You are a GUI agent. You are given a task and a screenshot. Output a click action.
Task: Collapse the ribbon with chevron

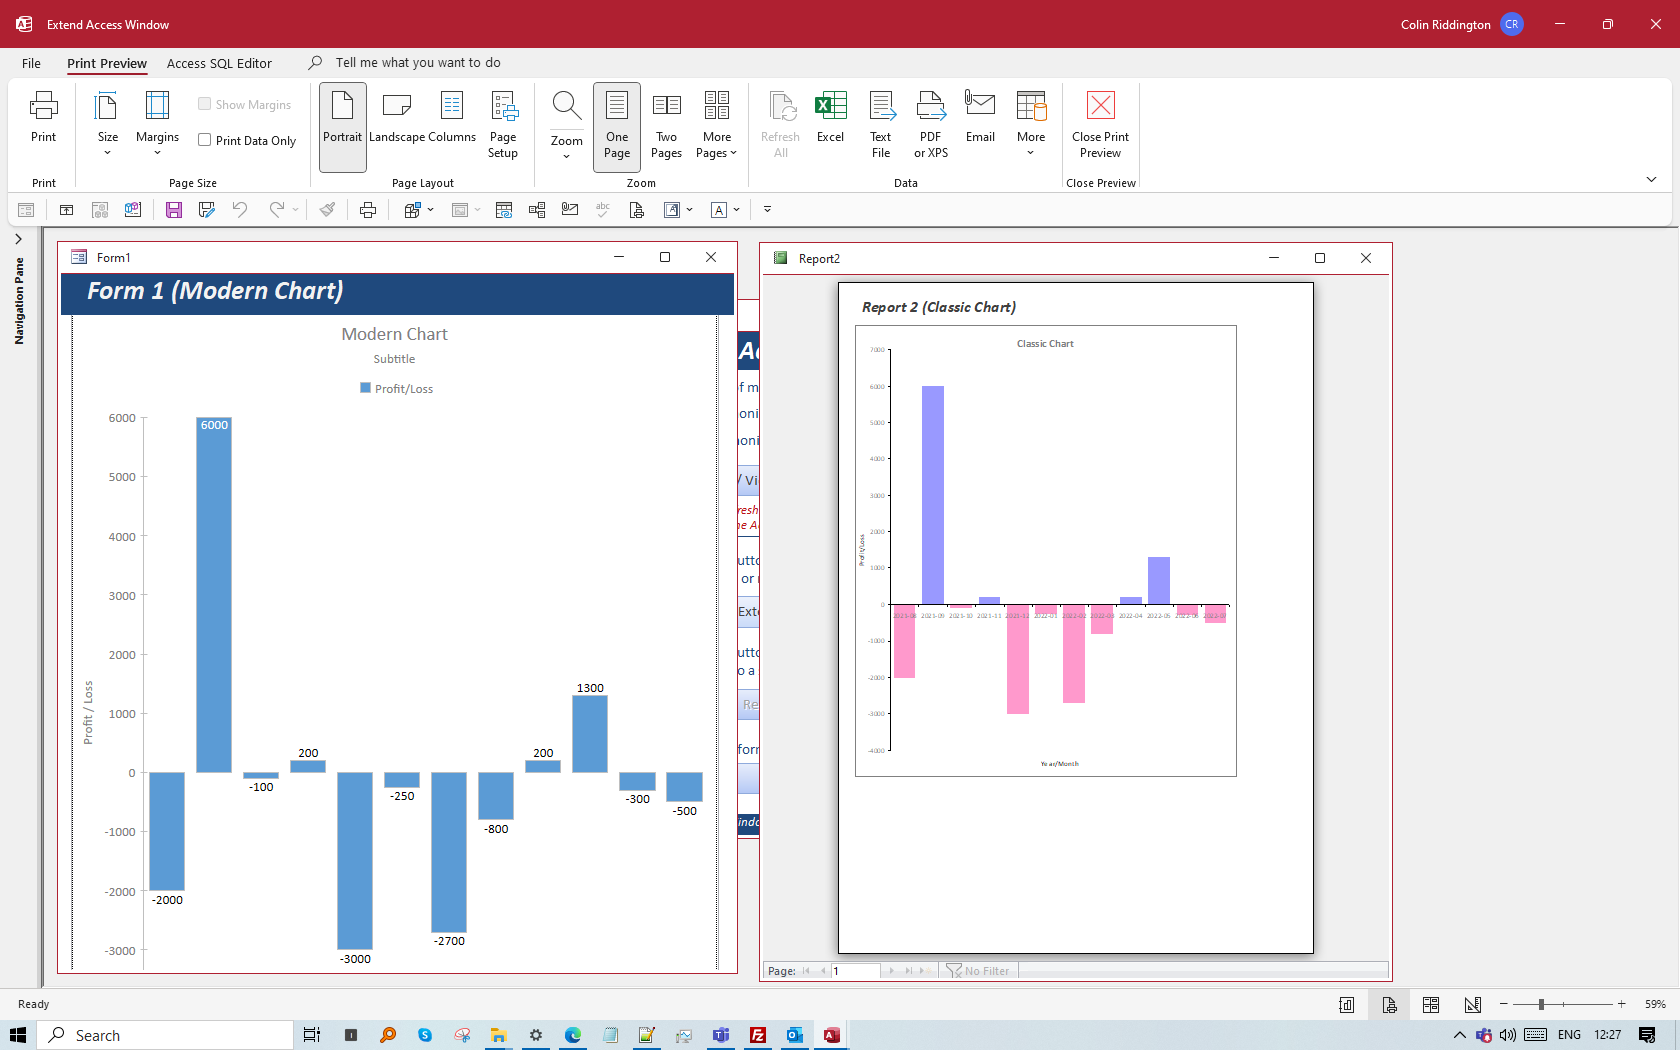pos(1651,180)
